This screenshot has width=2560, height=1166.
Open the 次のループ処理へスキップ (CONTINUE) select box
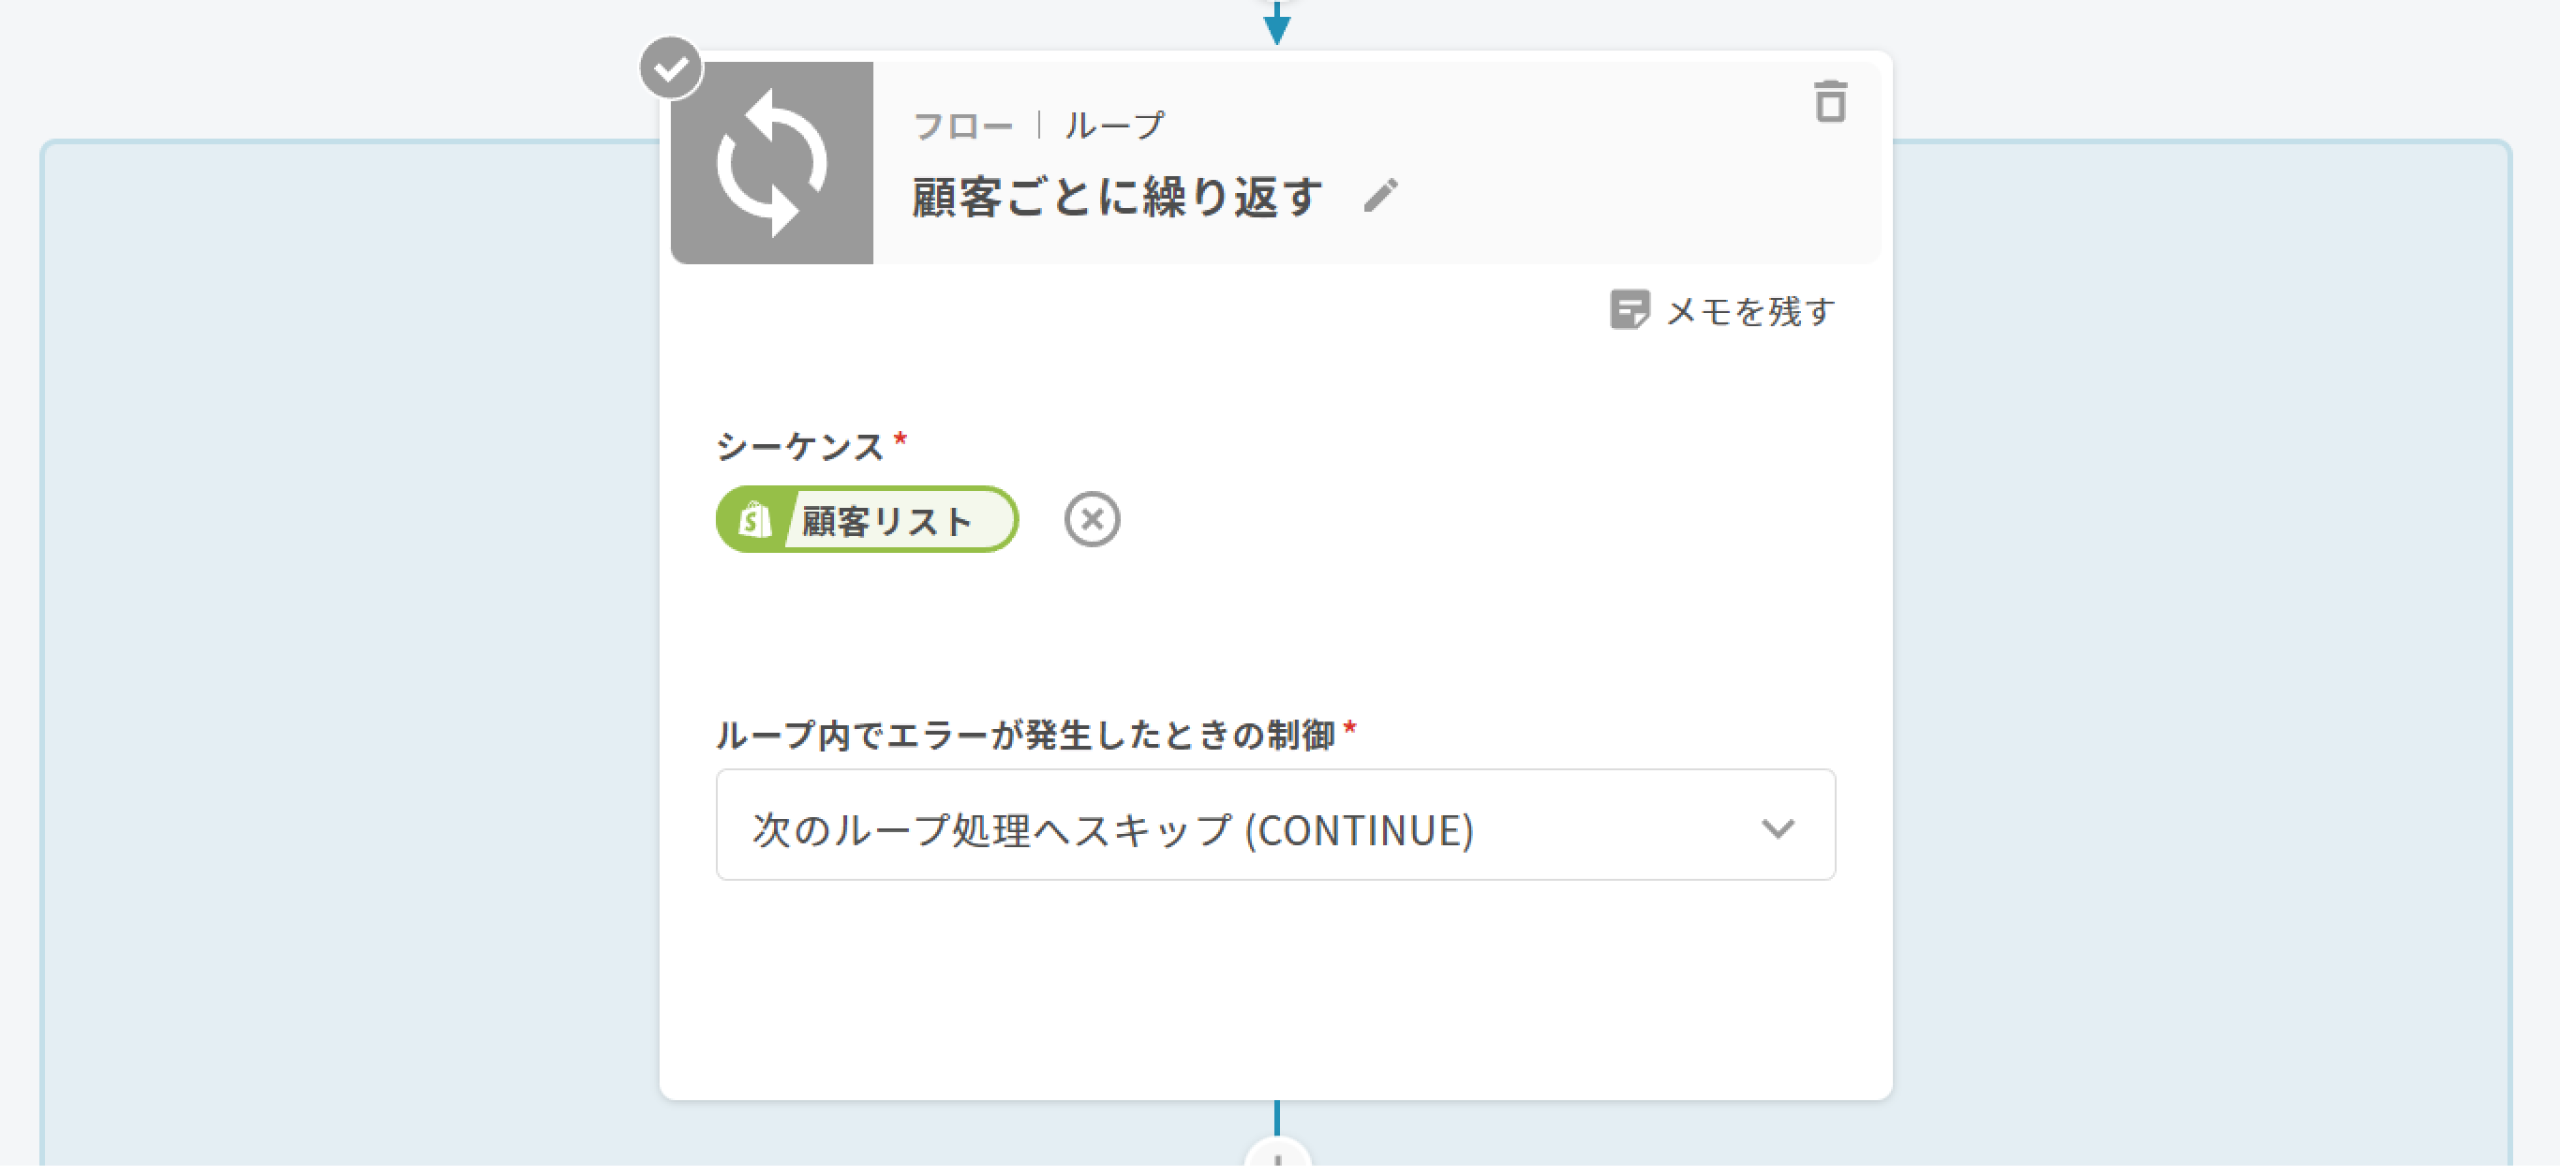click(x=1200, y=826)
